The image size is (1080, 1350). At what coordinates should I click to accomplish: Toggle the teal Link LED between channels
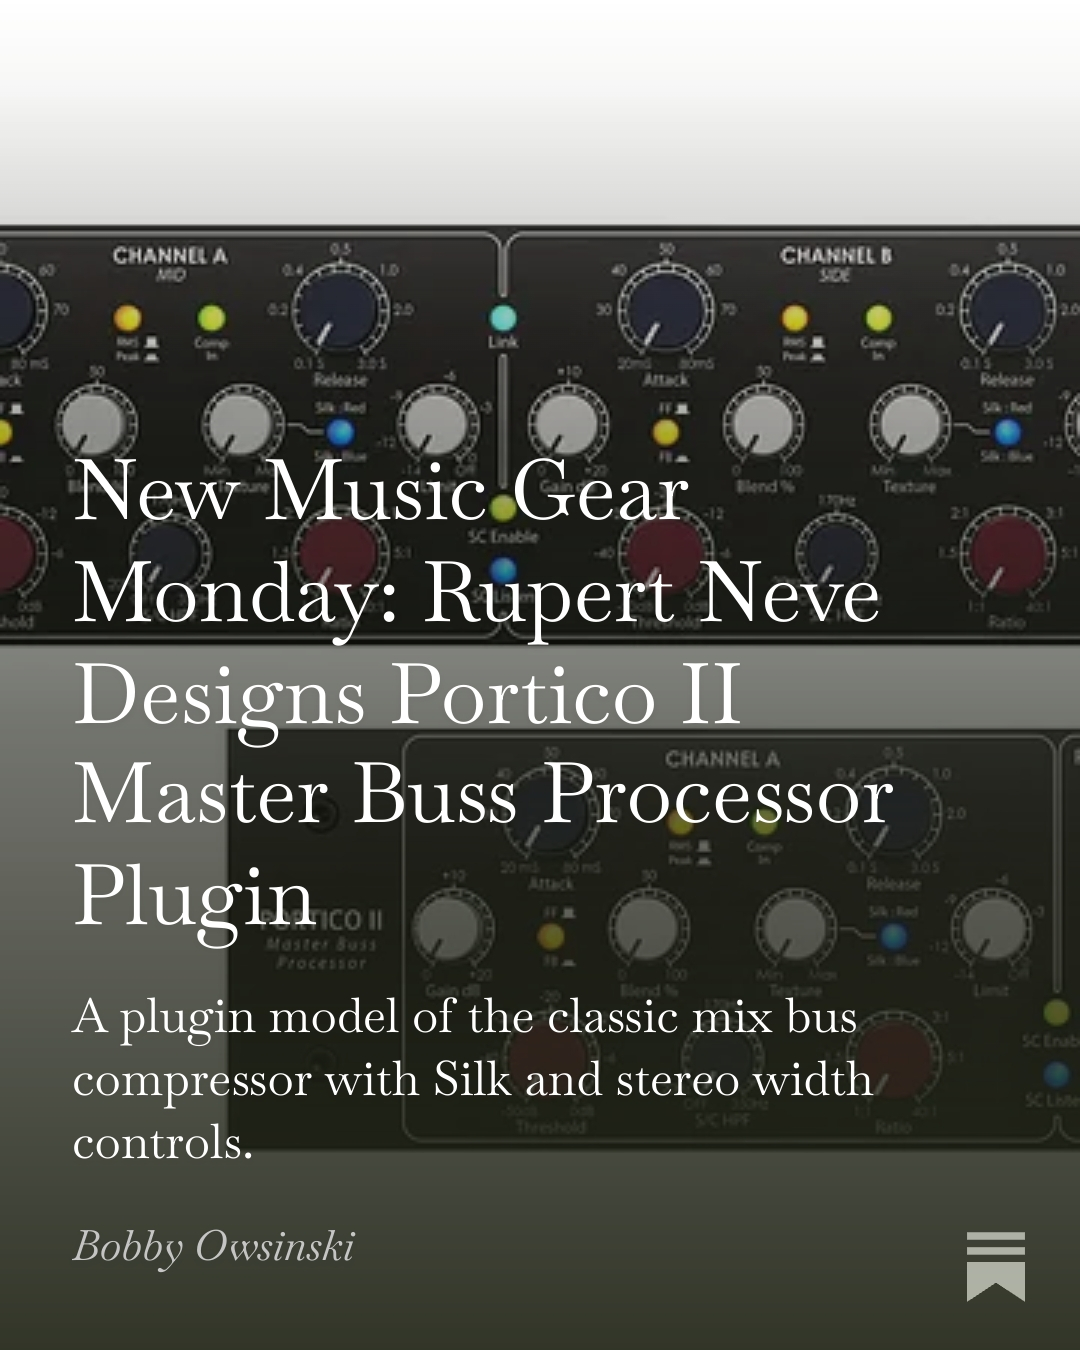tap(503, 318)
